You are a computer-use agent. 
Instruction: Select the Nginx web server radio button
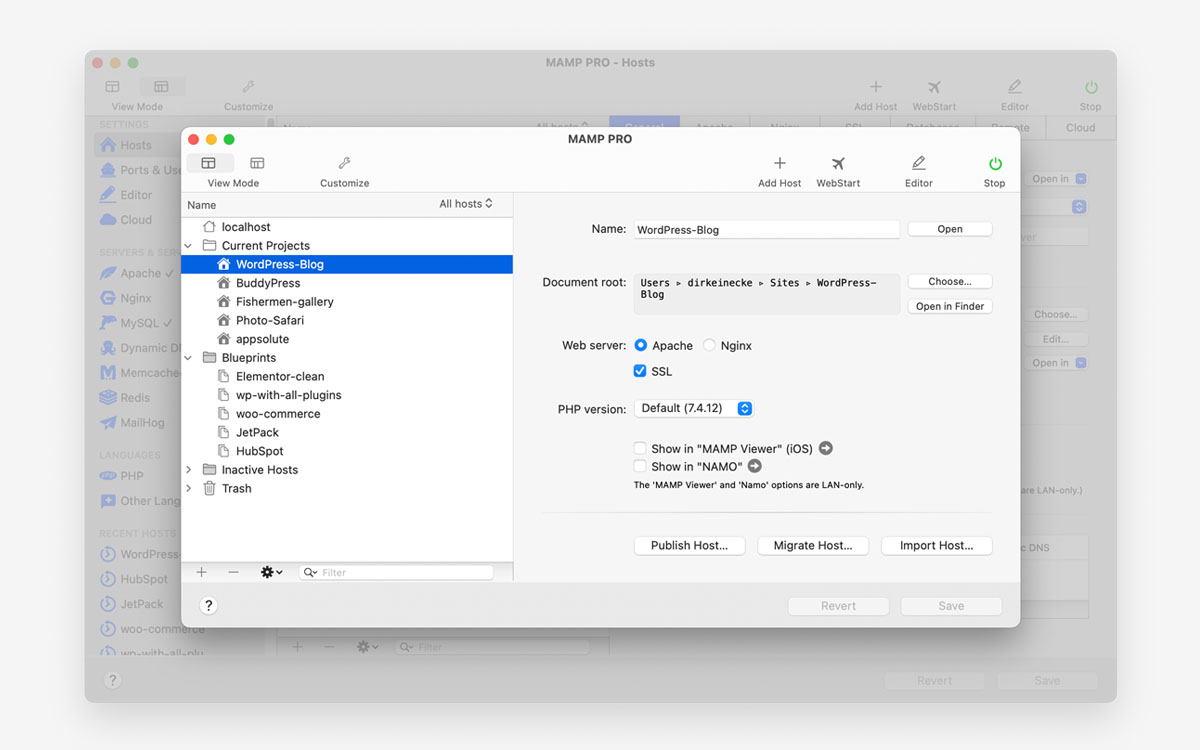coord(709,345)
